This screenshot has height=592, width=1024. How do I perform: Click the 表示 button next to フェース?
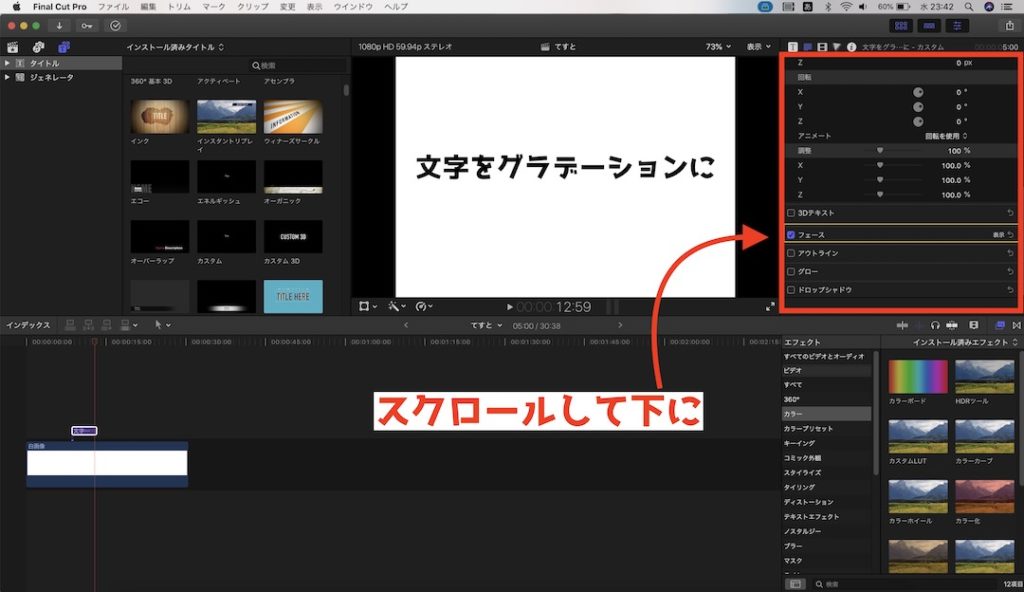997,234
